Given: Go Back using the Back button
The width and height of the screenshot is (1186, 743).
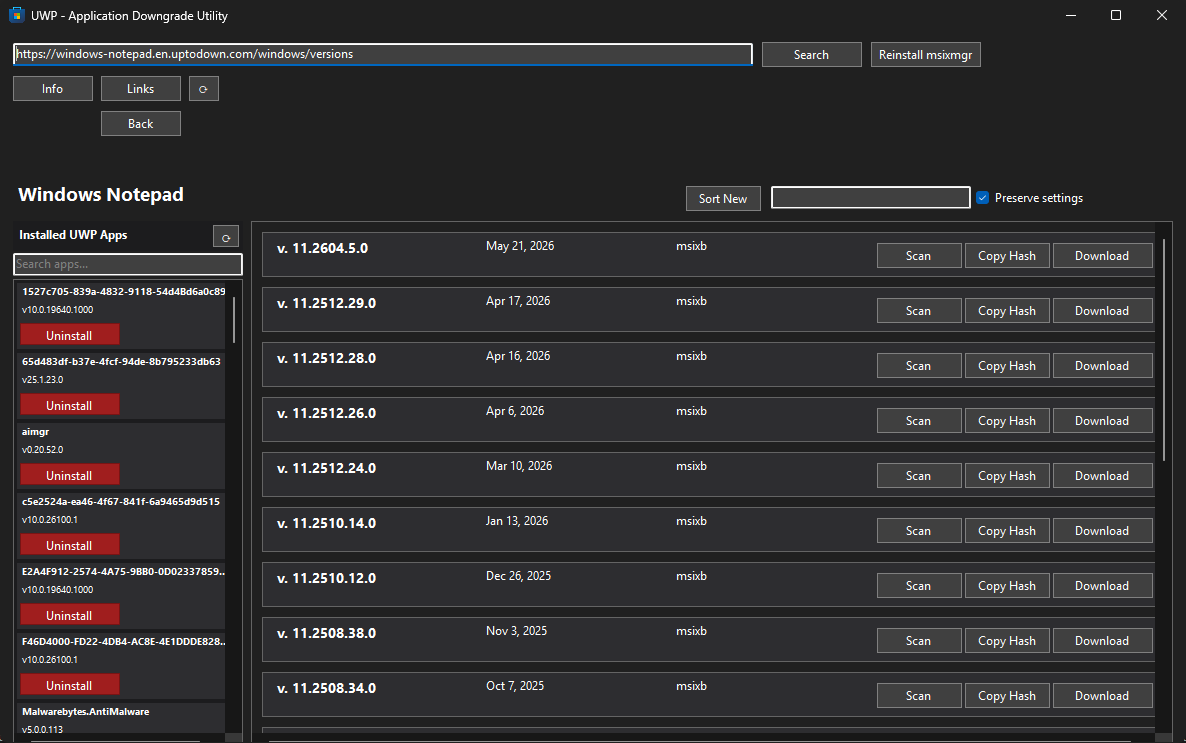Looking at the screenshot, I should click(141, 123).
